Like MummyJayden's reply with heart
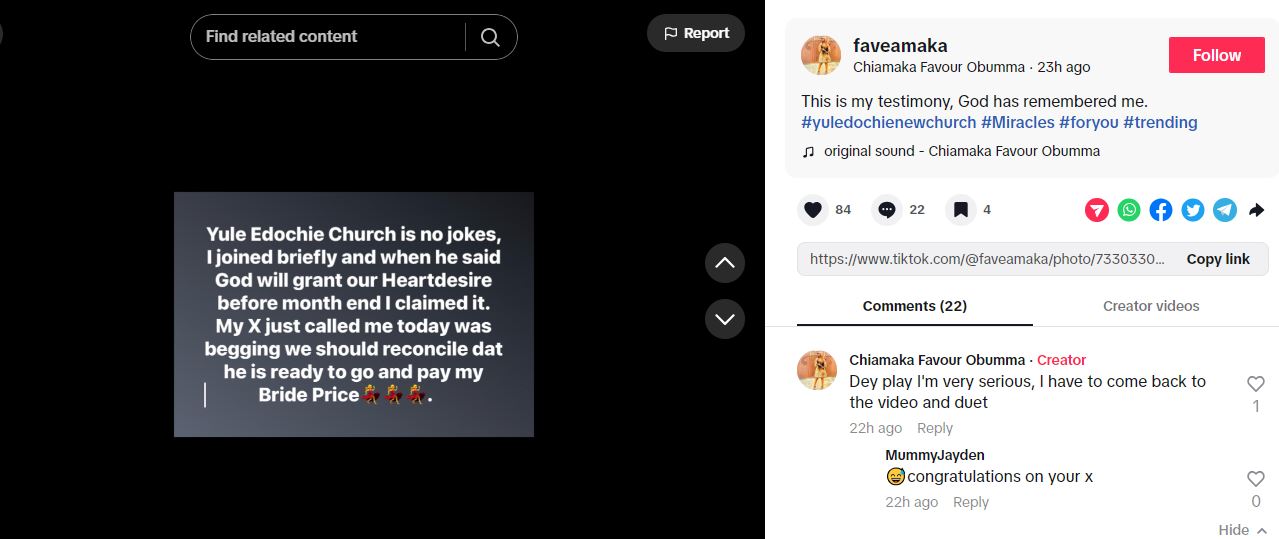 click(1256, 479)
